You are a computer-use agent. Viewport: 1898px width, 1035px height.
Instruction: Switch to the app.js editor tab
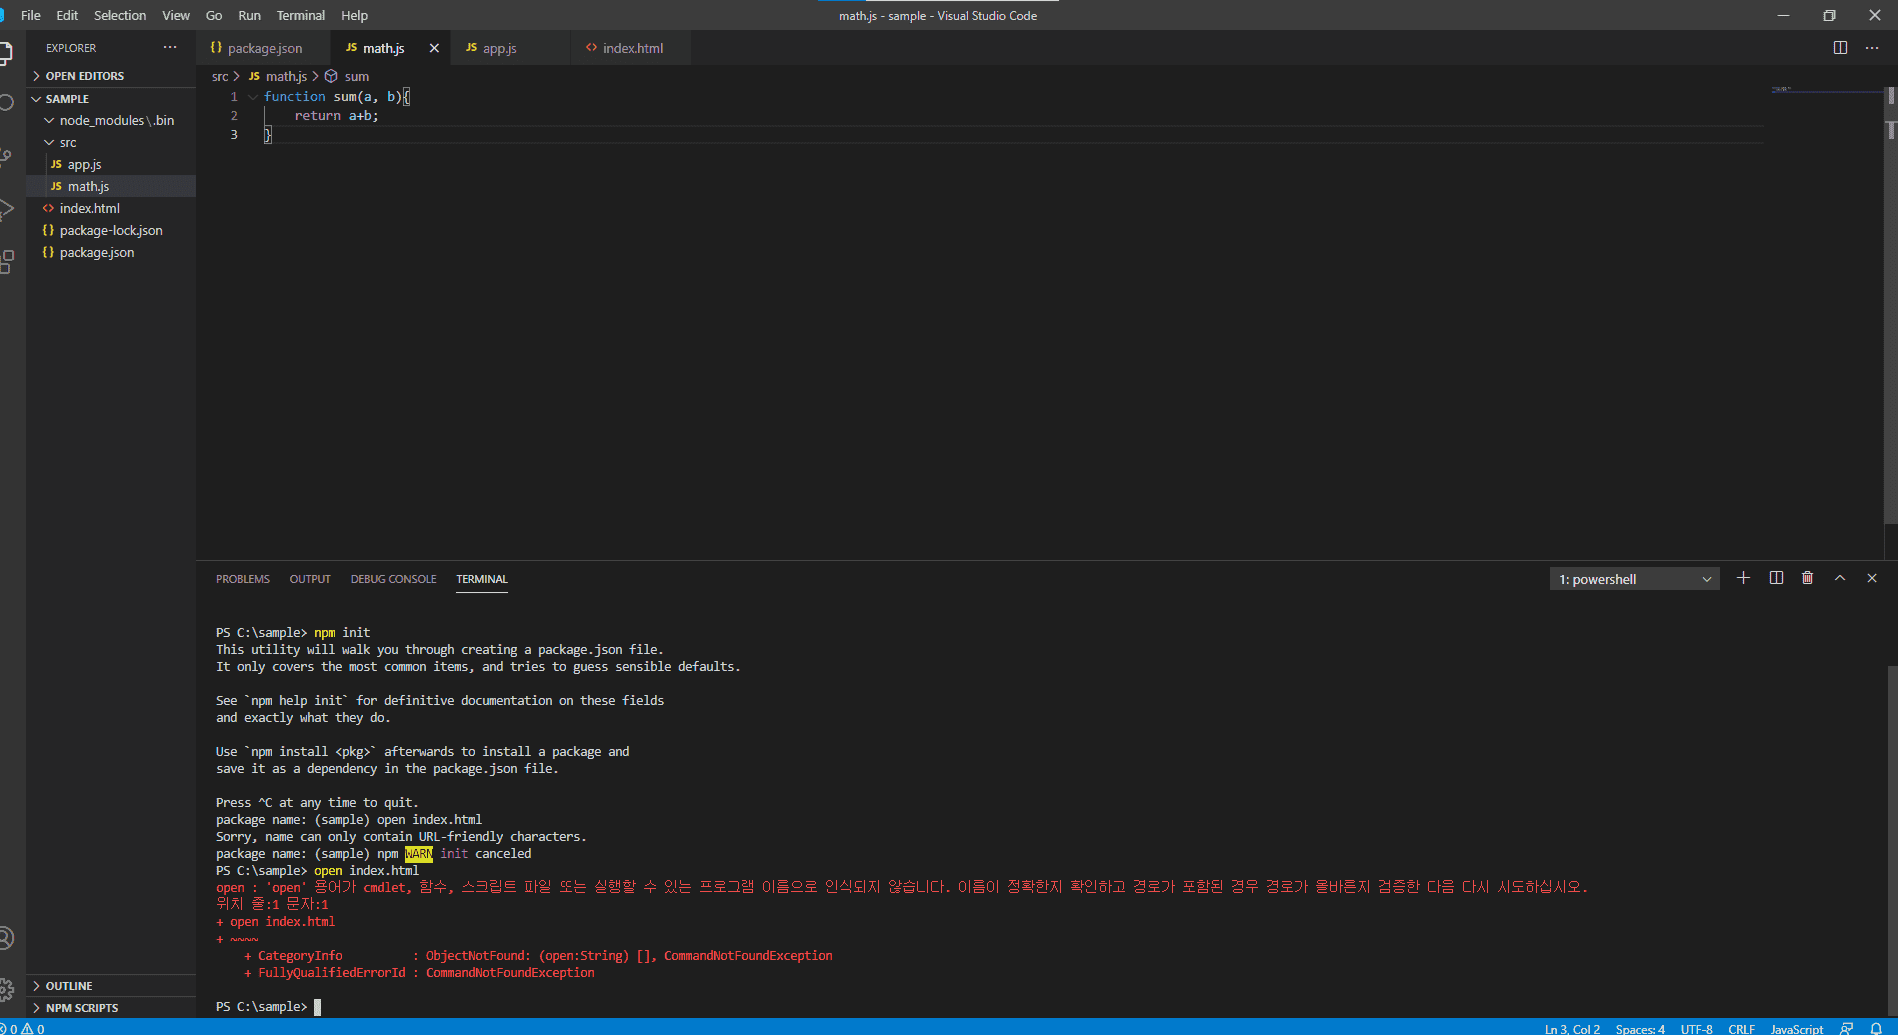pos(510,48)
